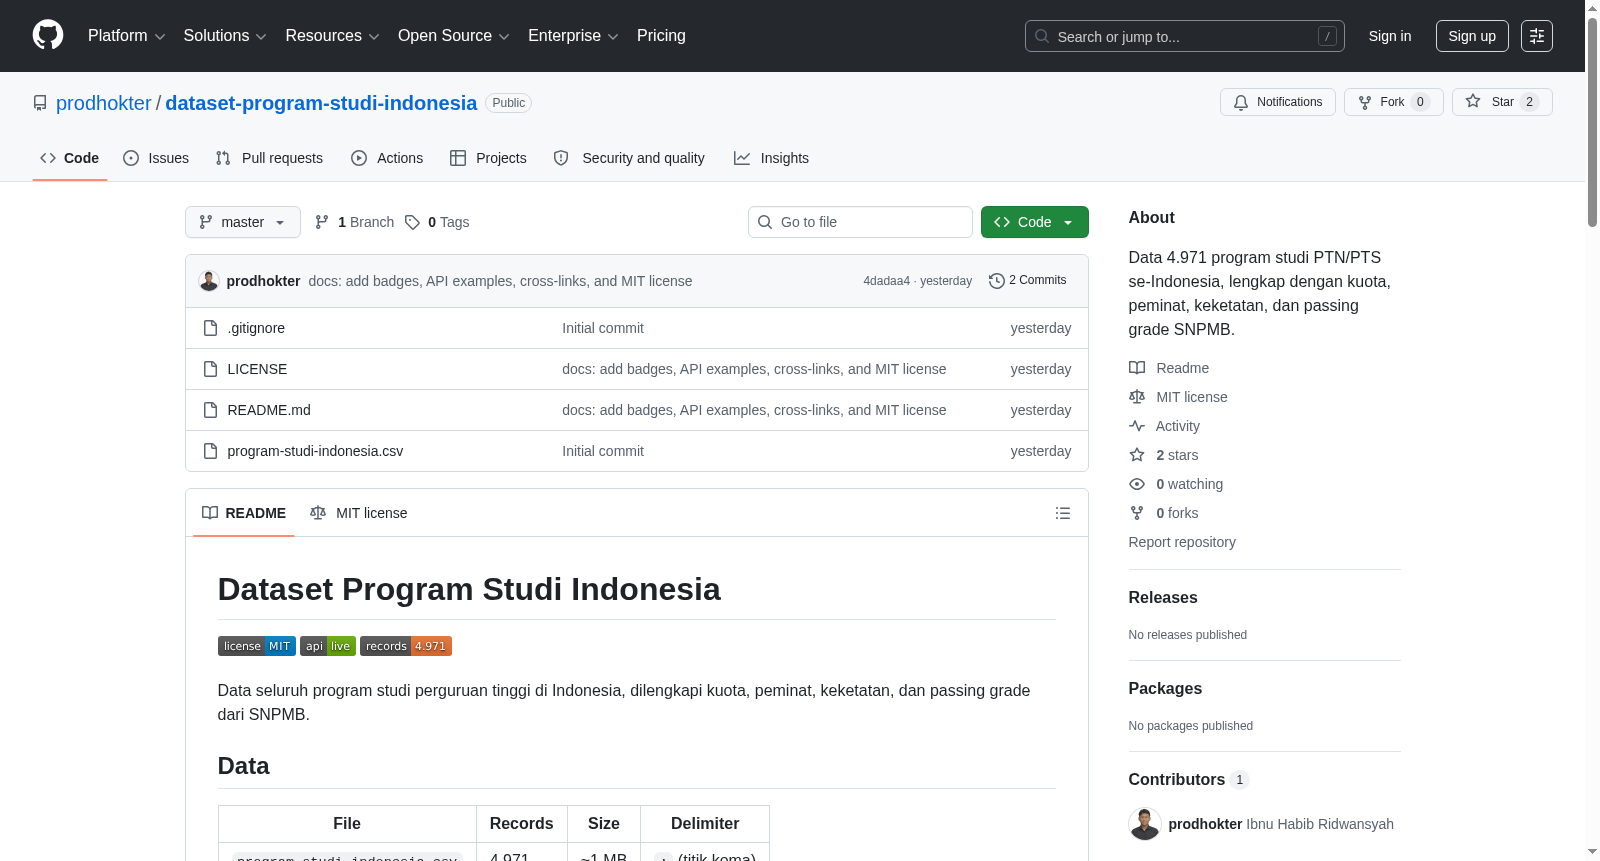Open the Pricing page

(661, 36)
